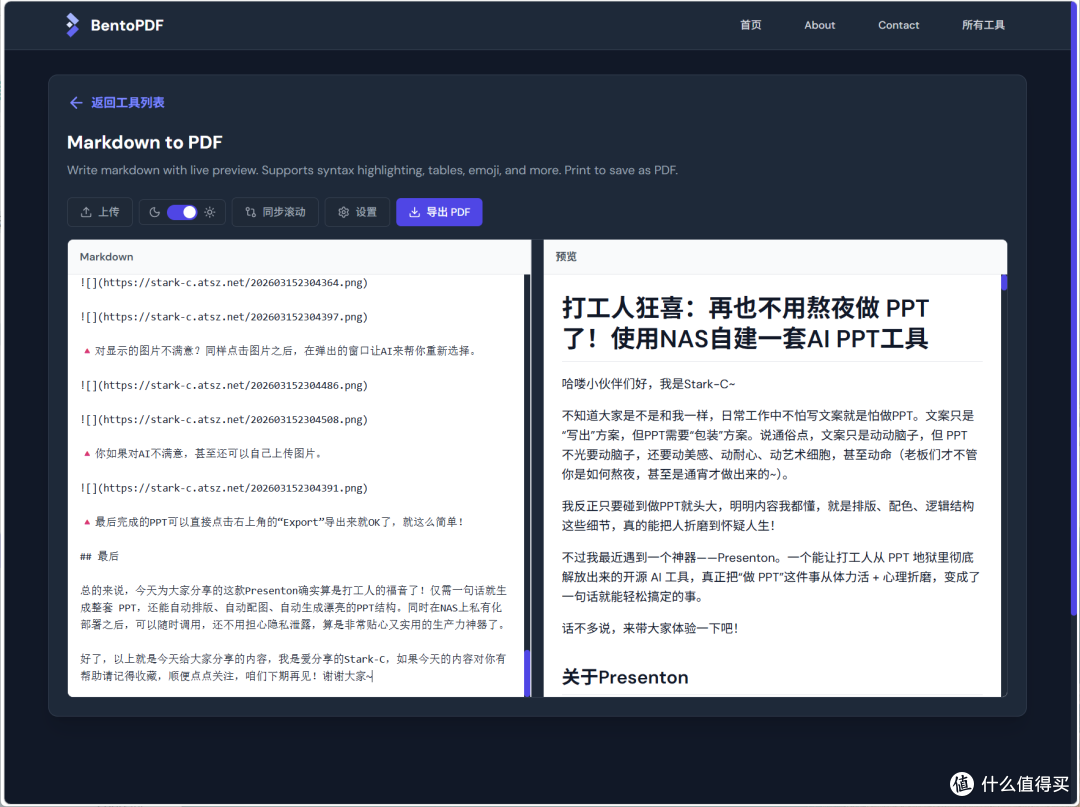1080x807 pixels.
Task: Open 所有工具 in the top navigation
Action: tap(983, 25)
